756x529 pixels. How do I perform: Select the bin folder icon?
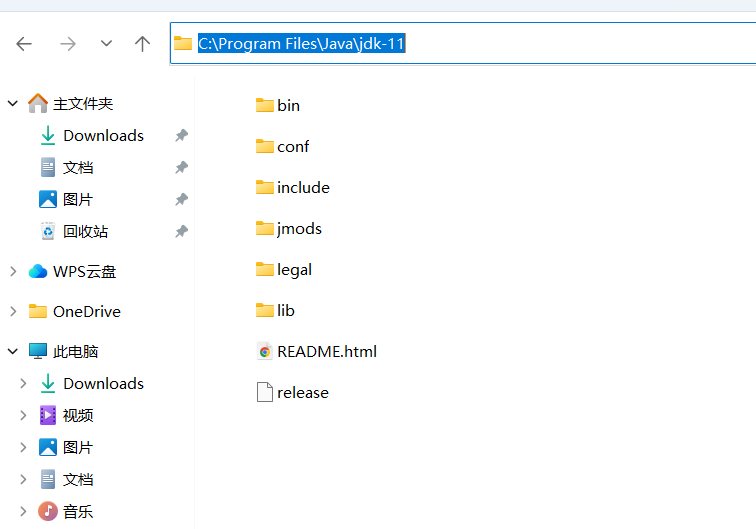click(x=265, y=105)
